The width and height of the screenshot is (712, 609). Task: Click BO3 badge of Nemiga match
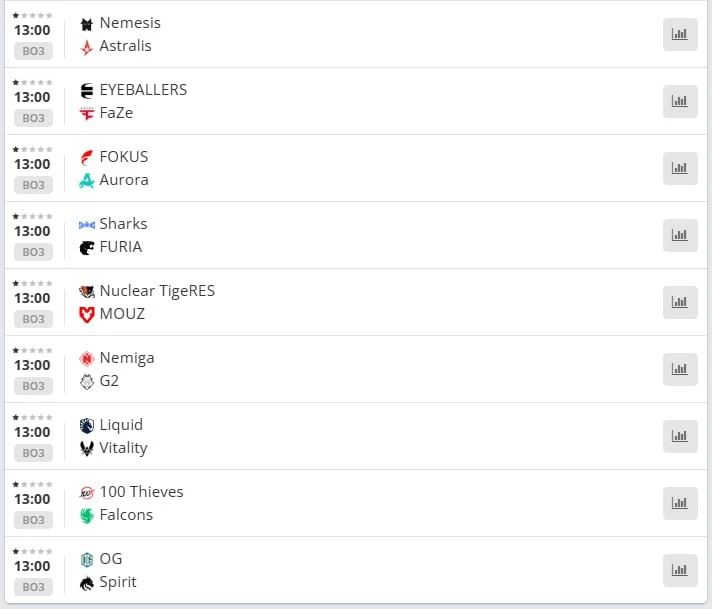click(33, 386)
